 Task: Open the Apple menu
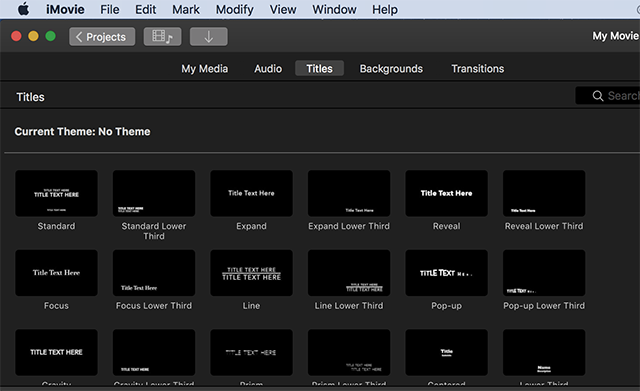coord(23,9)
